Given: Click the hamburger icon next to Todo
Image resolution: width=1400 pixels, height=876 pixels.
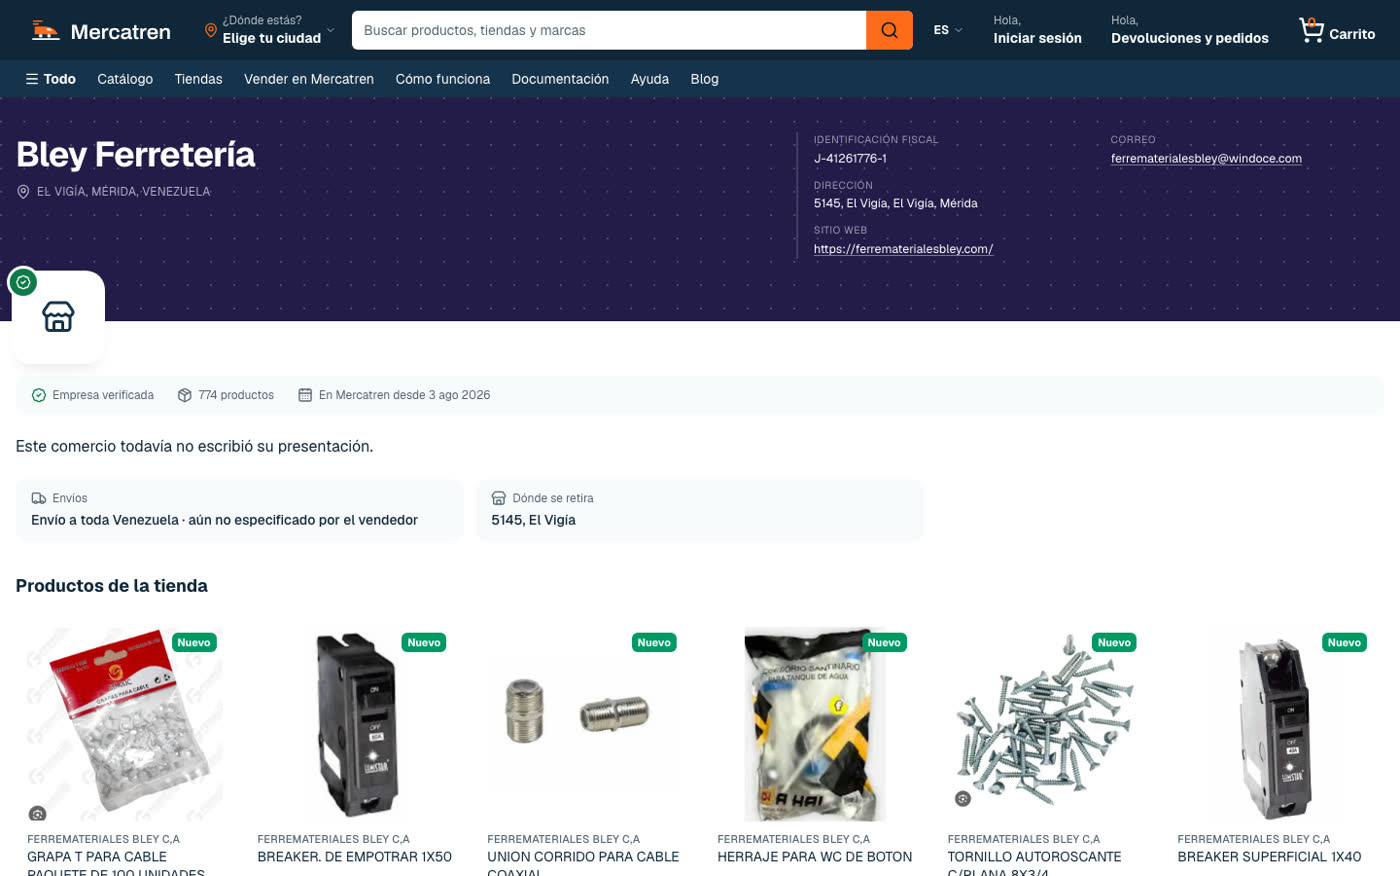Looking at the screenshot, I should 32,79.
